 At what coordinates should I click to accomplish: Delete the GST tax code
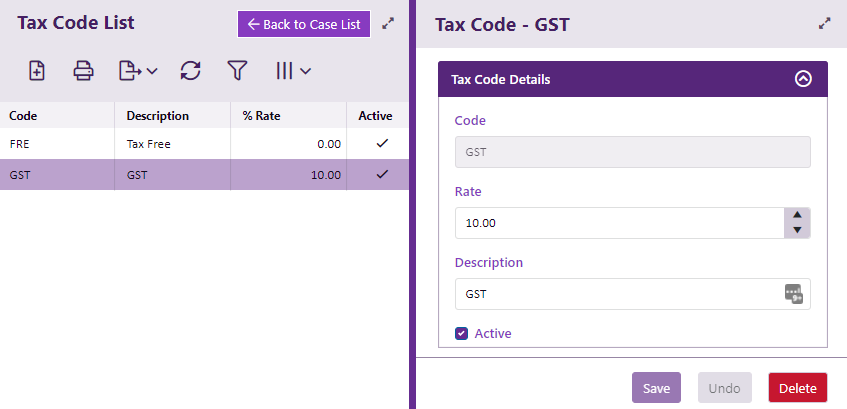pyautogui.click(x=797, y=388)
